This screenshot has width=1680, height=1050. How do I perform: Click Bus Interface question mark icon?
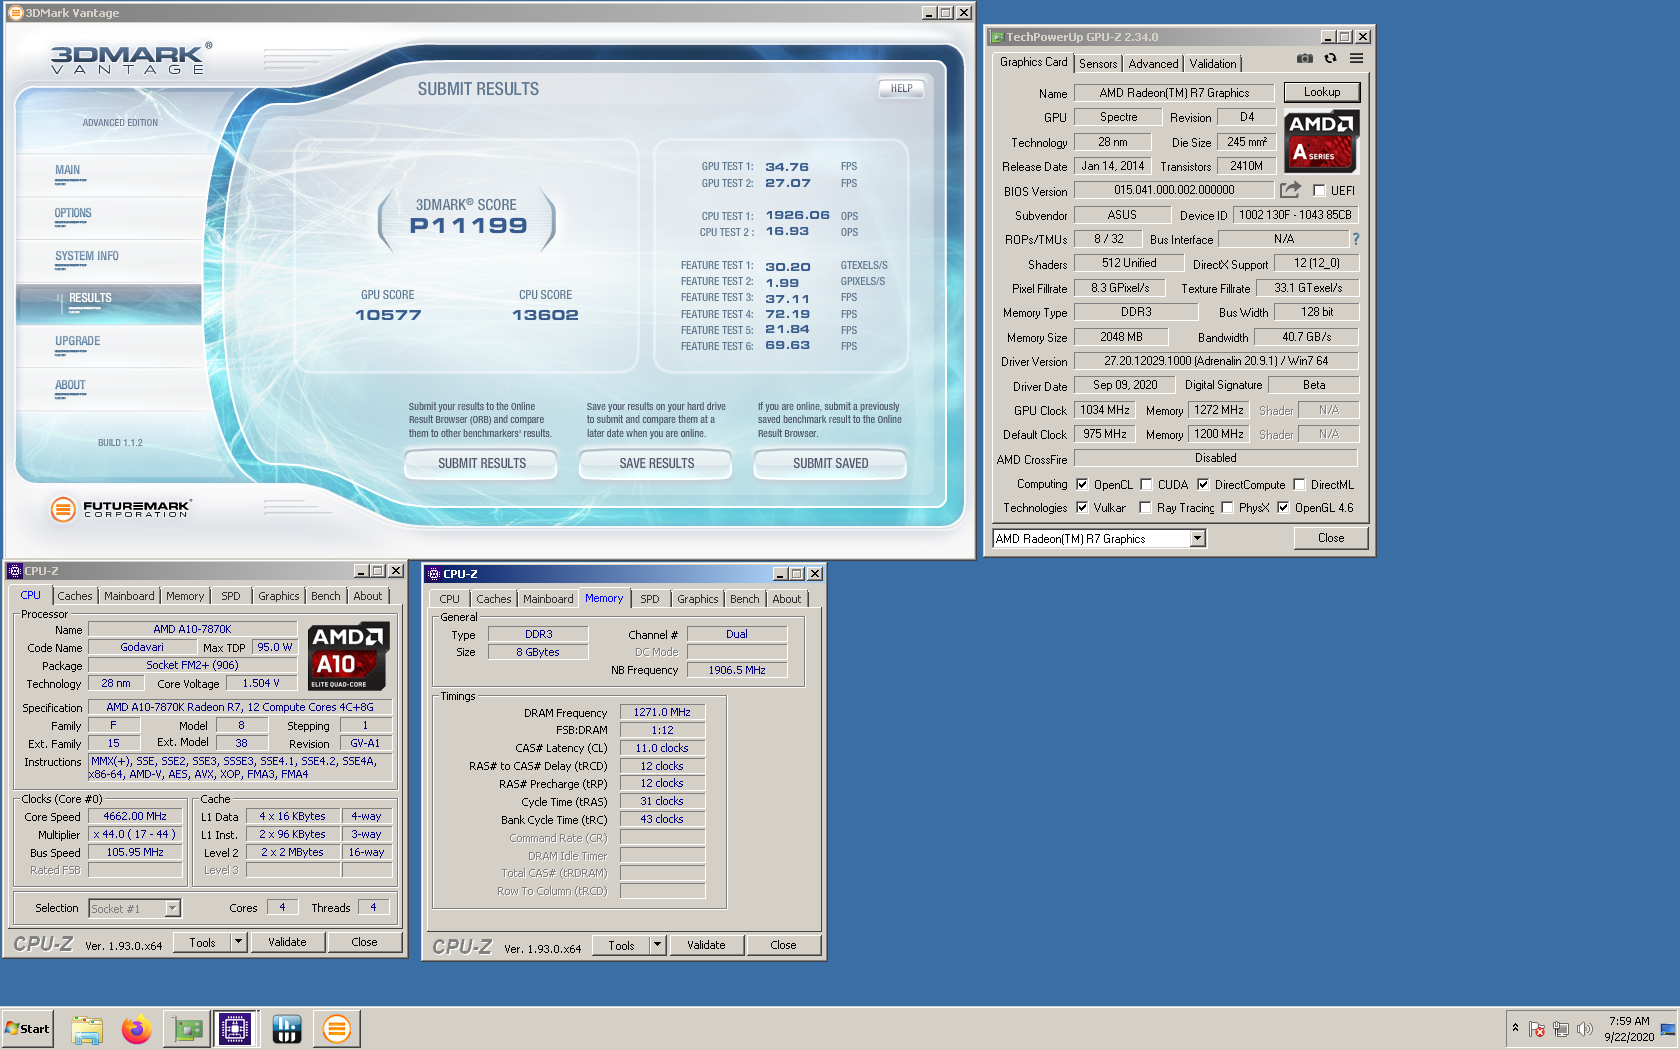[x=1356, y=239]
